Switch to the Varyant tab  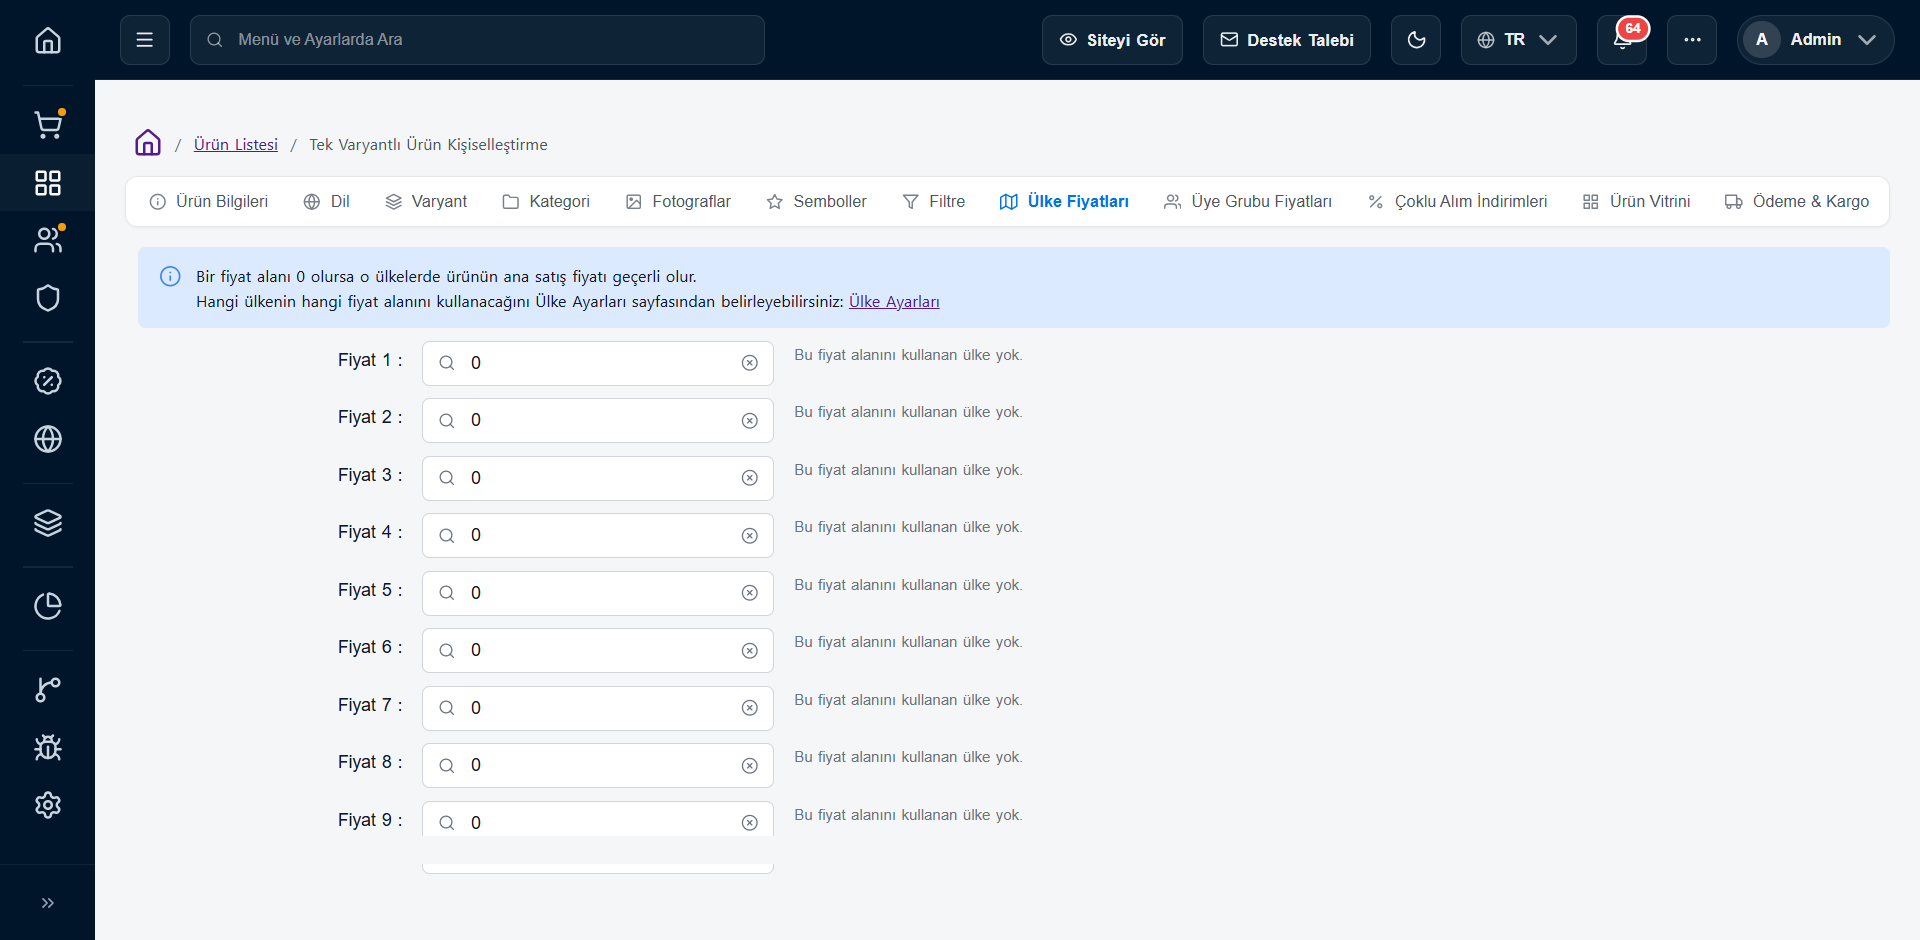click(426, 201)
